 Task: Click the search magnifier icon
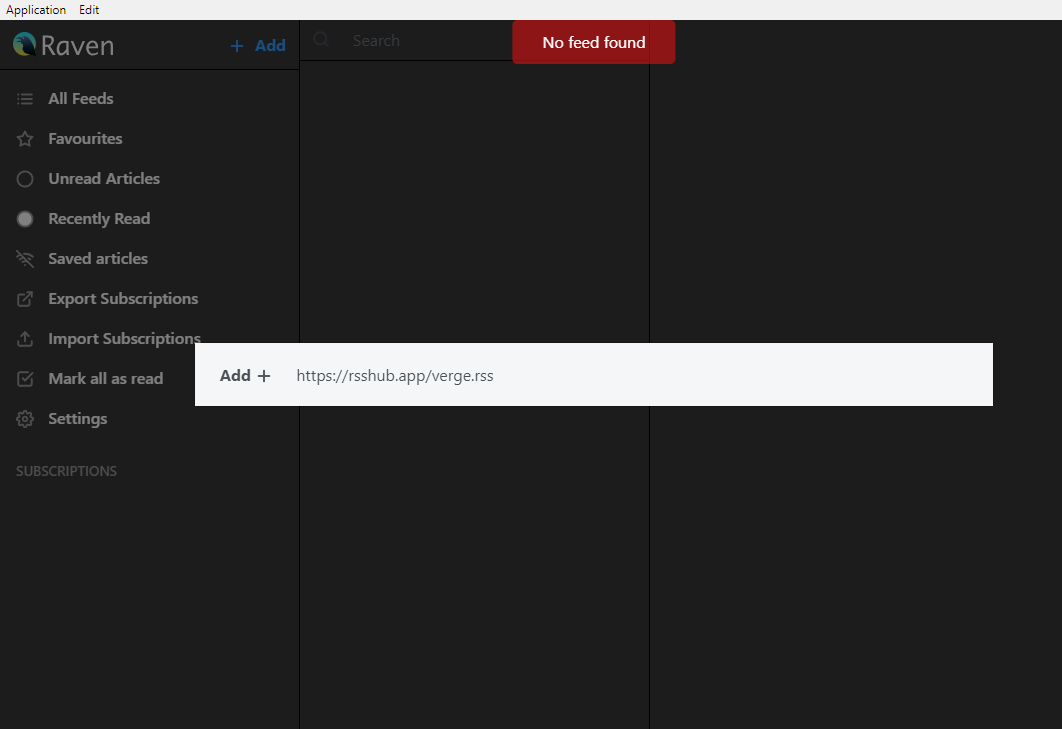click(320, 40)
